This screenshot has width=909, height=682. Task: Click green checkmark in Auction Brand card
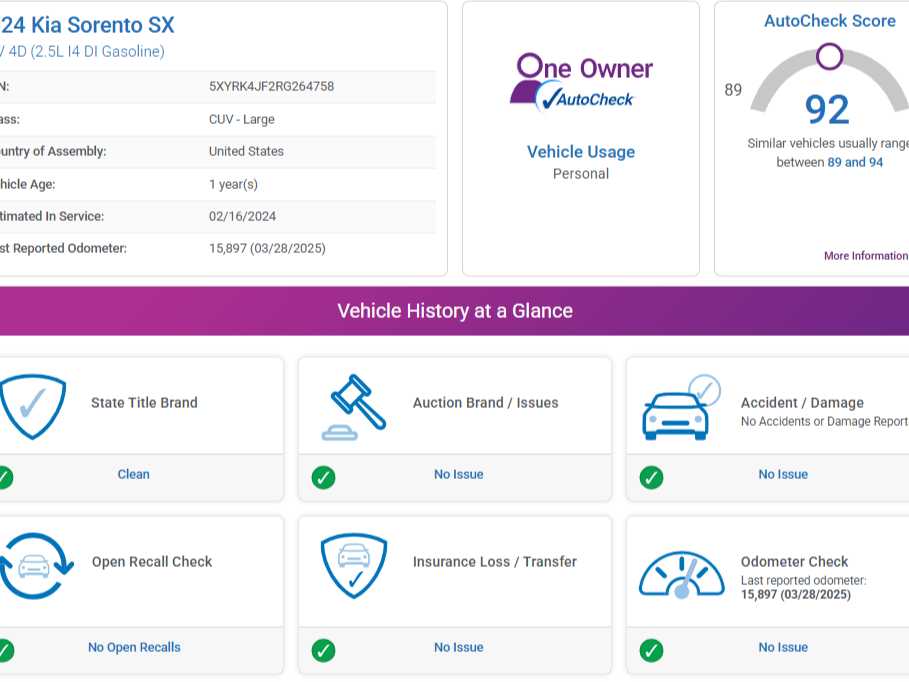pyautogui.click(x=323, y=477)
